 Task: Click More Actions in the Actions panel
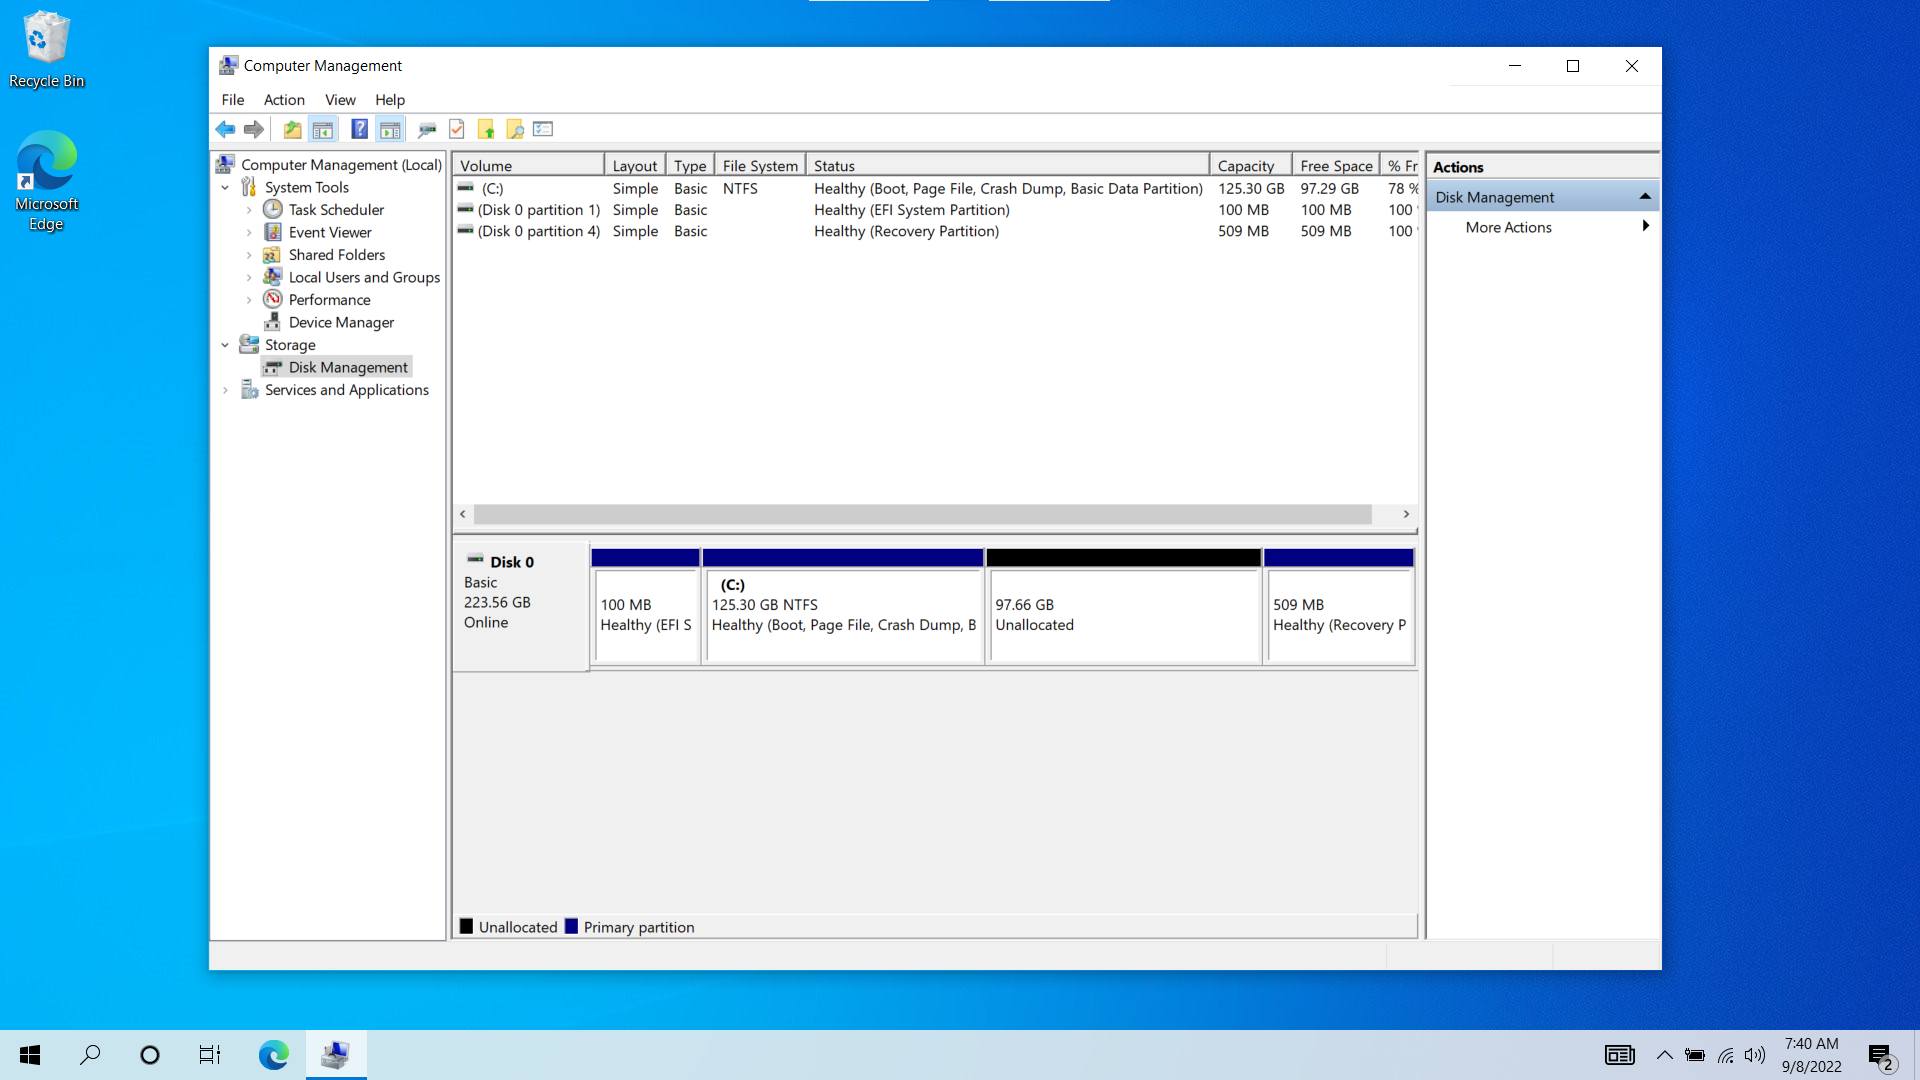click(x=1509, y=225)
